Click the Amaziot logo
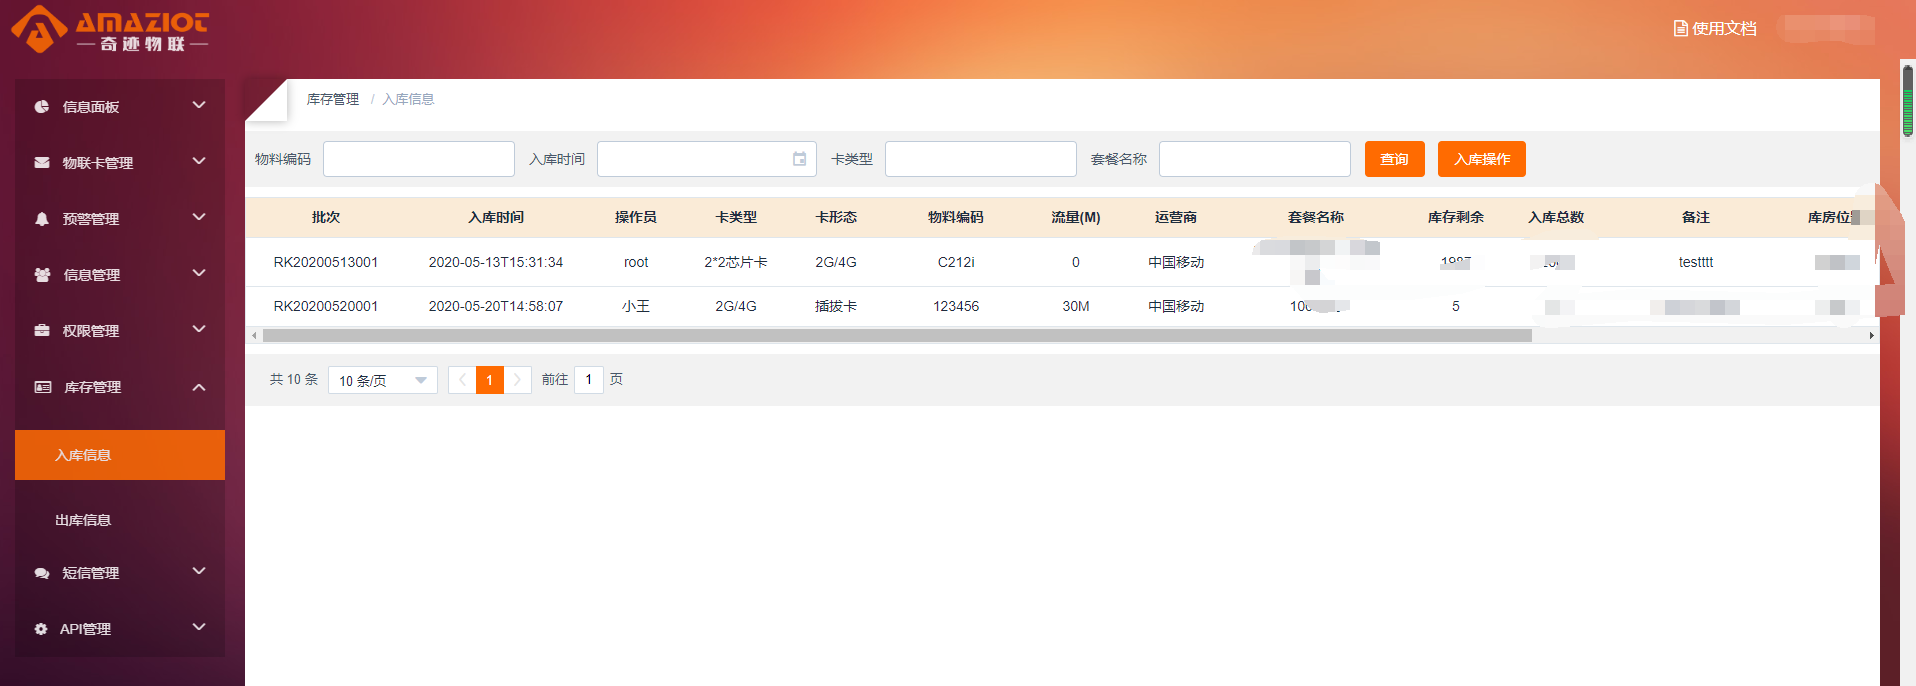 pyautogui.click(x=110, y=29)
